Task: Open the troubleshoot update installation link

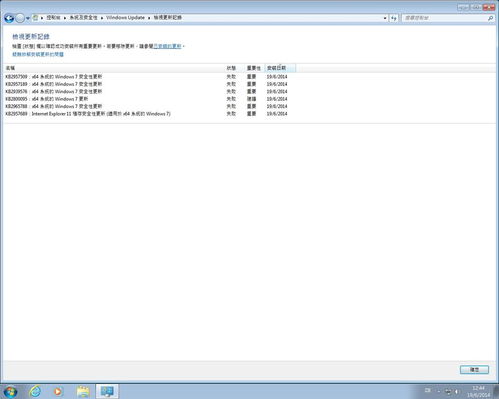Action: point(38,54)
